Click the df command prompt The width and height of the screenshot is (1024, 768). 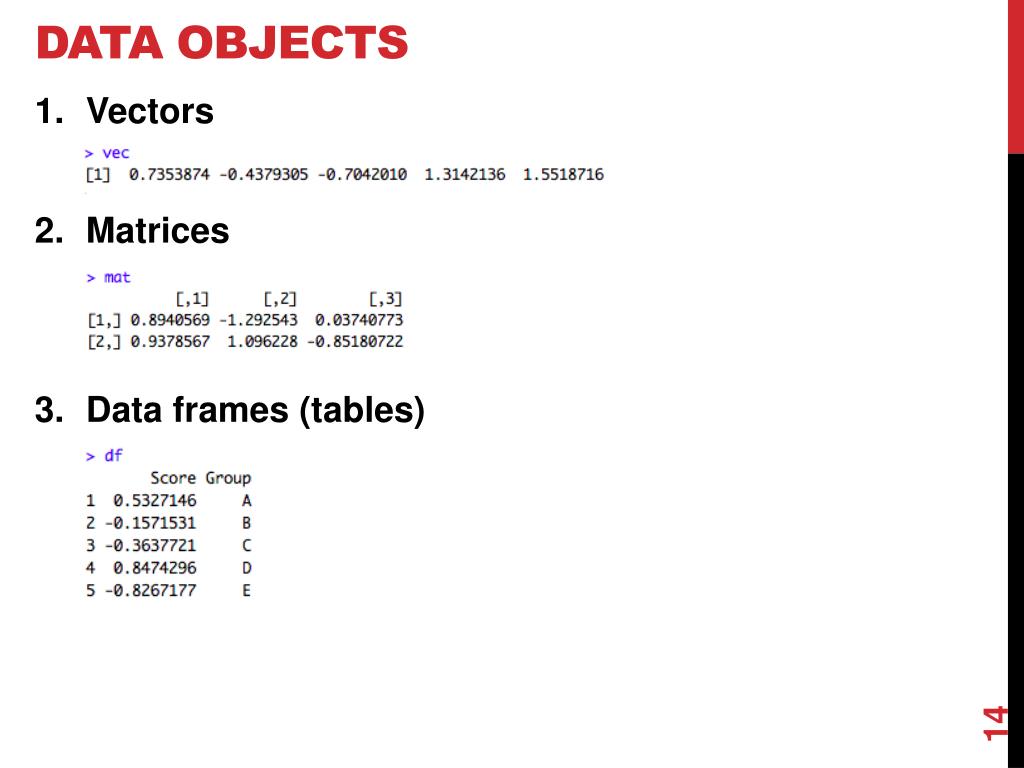click(104, 455)
